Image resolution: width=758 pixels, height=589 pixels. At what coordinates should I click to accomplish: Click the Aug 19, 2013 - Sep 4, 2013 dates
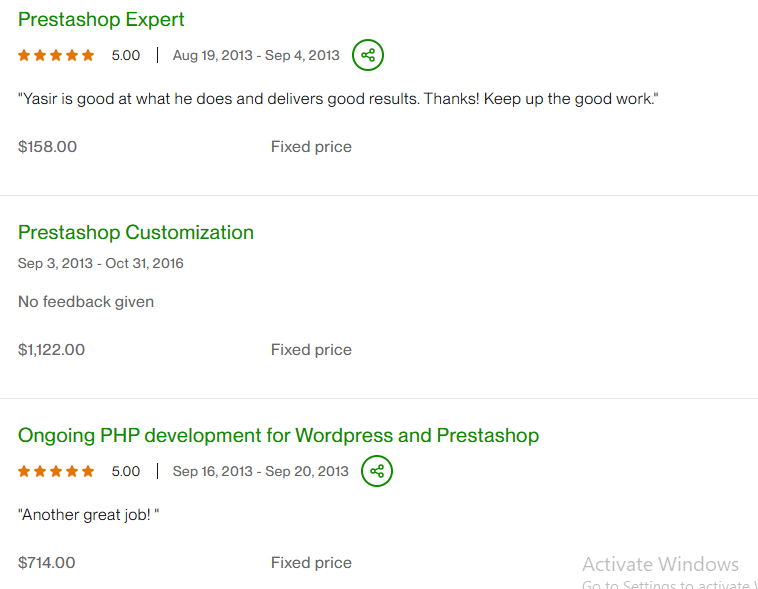click(256, 55)
